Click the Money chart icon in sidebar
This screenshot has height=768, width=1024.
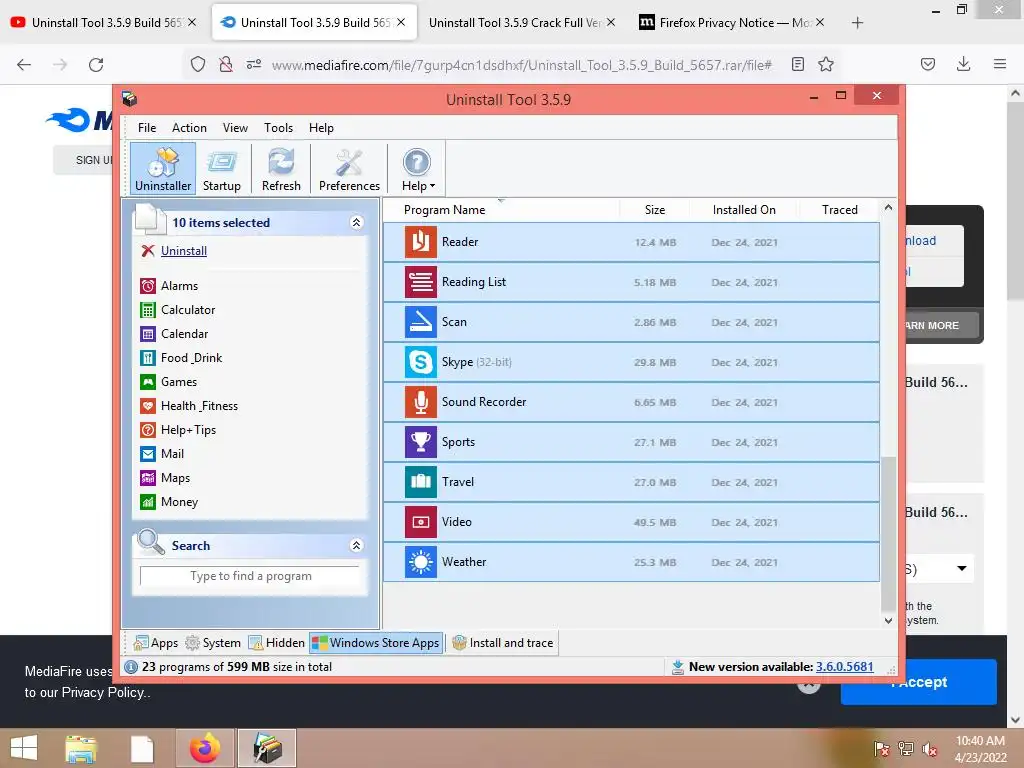pyautogui.click(x=148, y=502)
